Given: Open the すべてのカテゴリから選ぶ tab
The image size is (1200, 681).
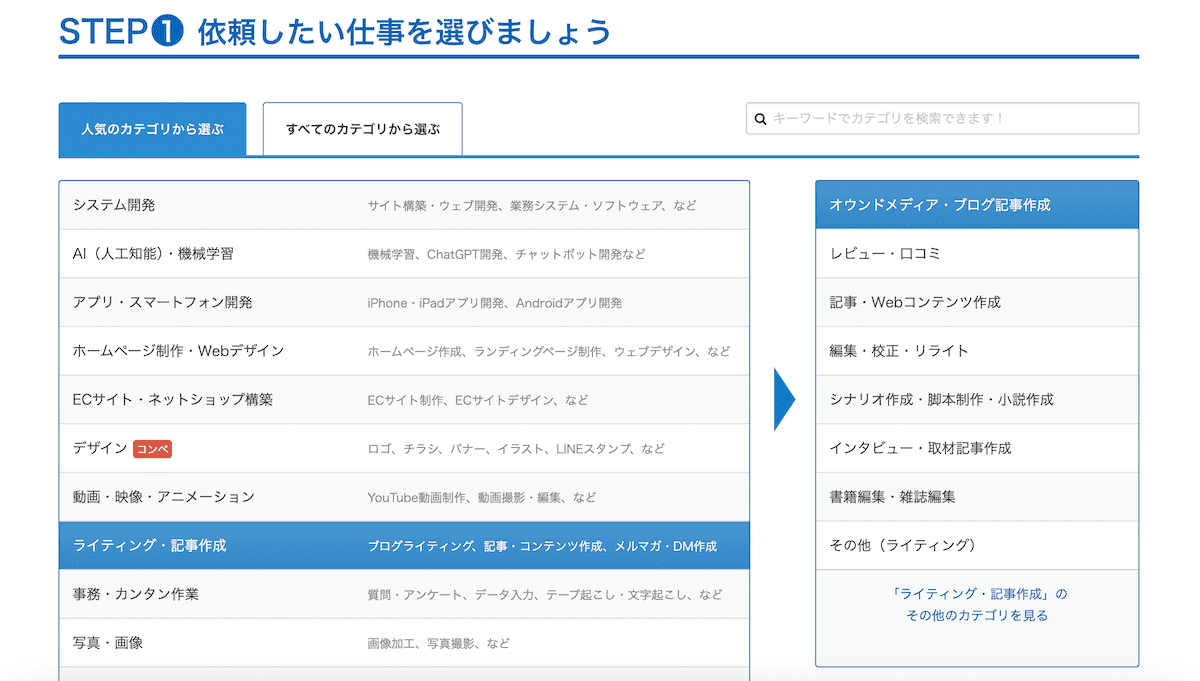Looking at the screenshot, I should pyautogui.click(x=362, y=130).
